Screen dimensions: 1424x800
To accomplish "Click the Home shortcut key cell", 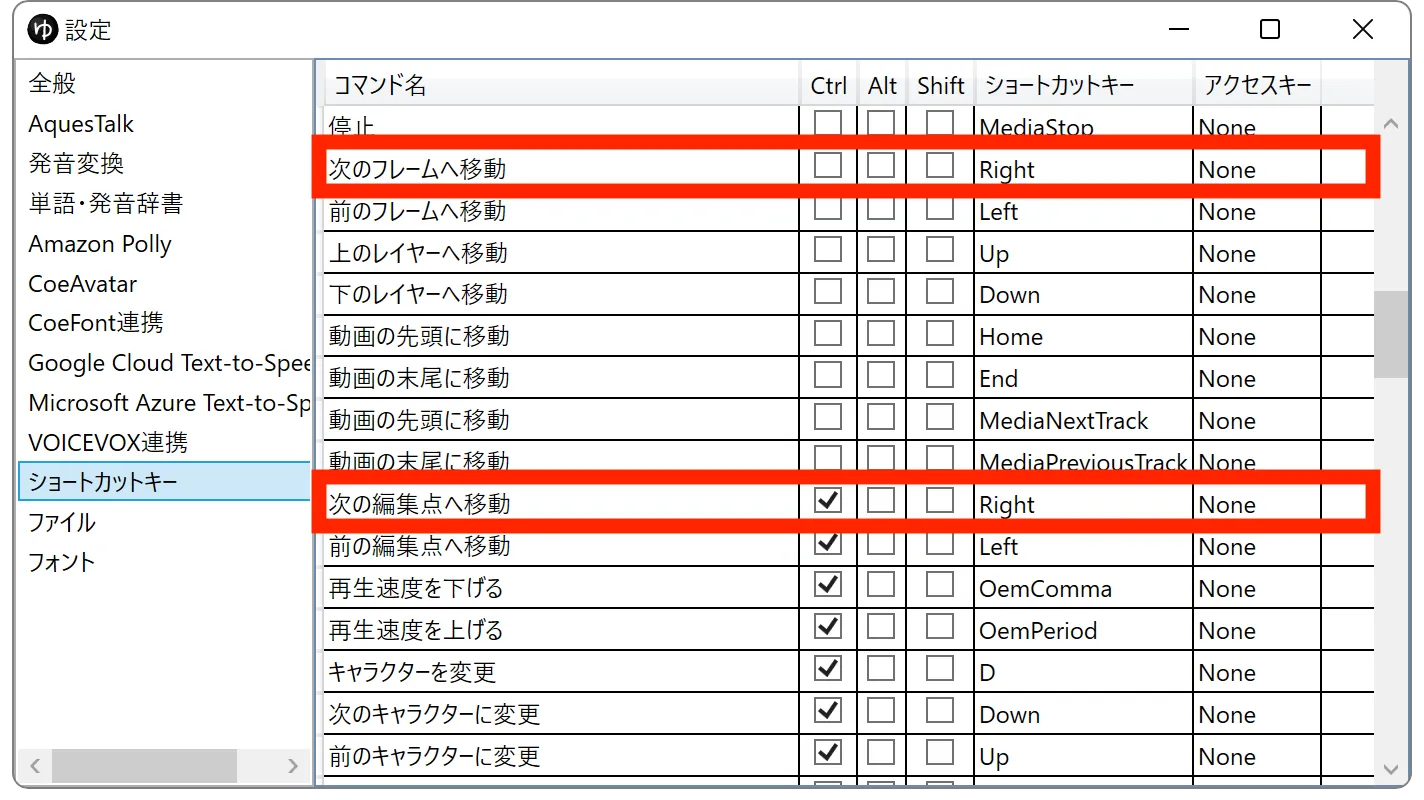I will tap(1084, 337).
